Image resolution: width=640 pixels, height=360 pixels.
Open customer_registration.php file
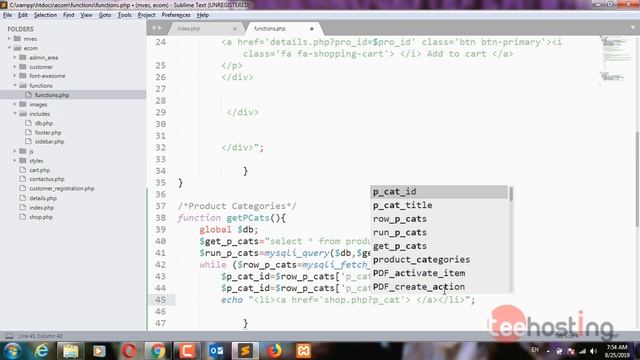pyautogui.click(x=62, y=189)
